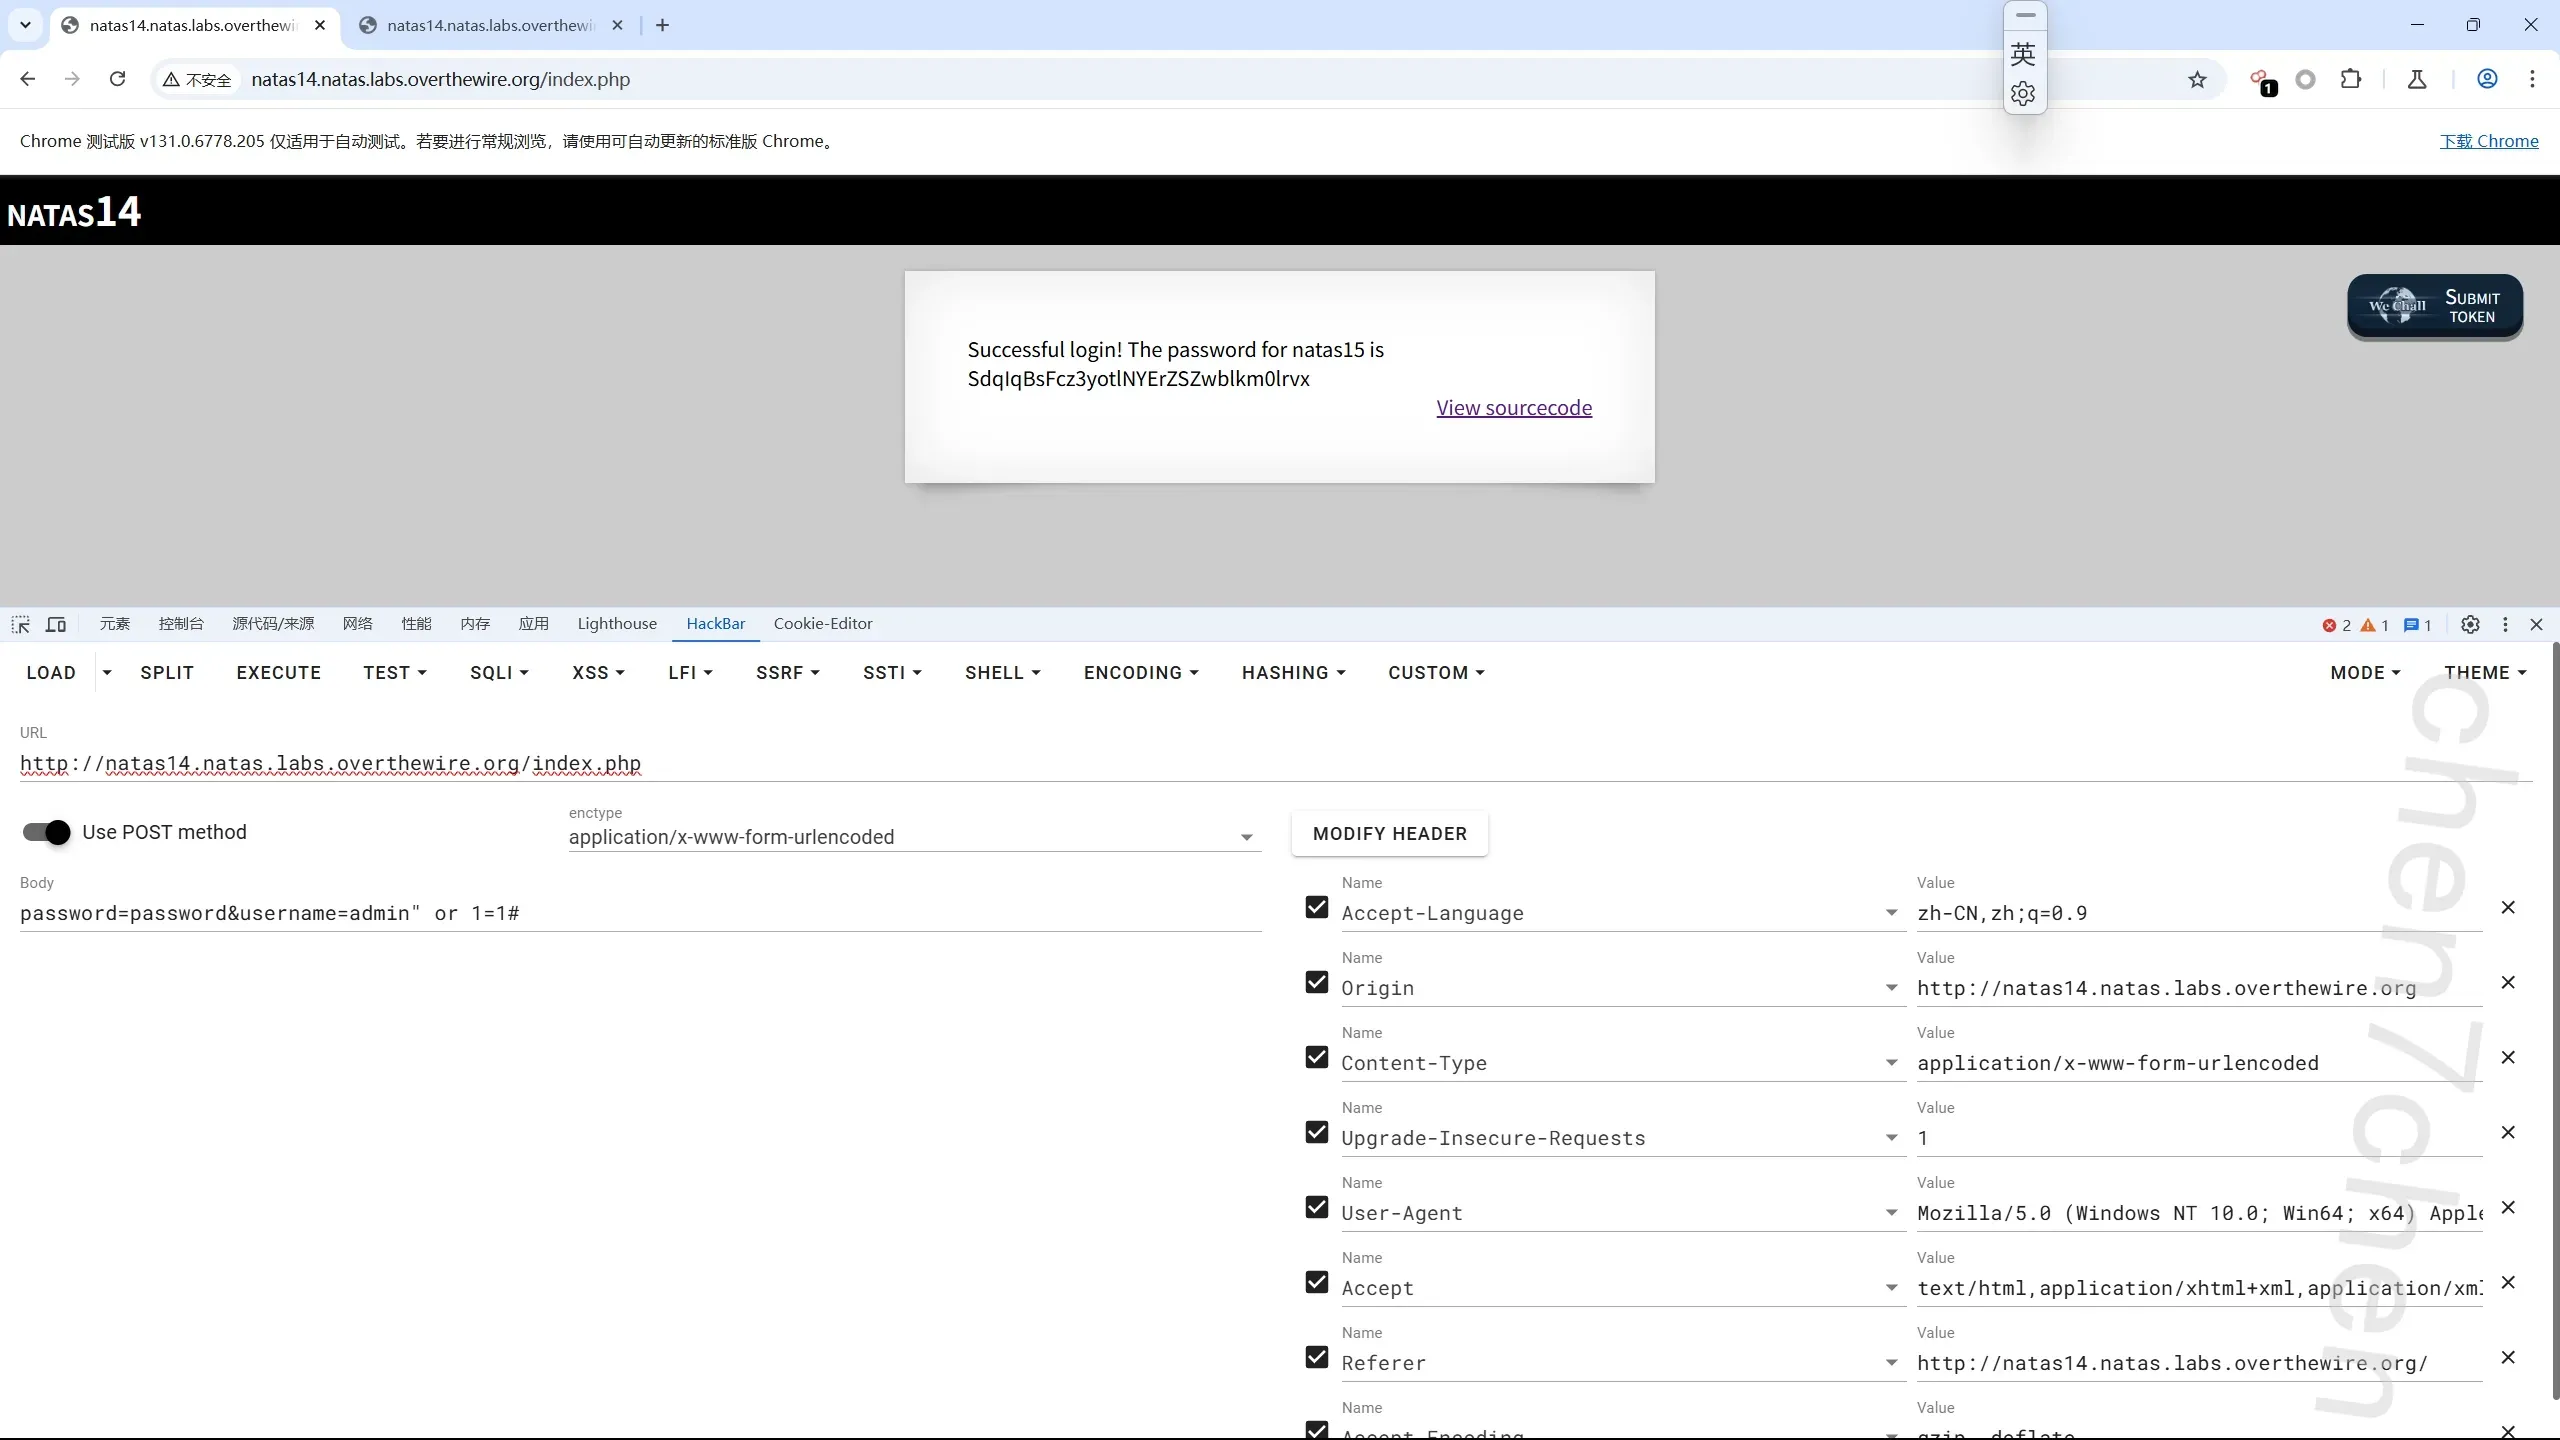Open the View sourcecode link
This screenshot has width=2560, height=1440.
pos(1514,408)
